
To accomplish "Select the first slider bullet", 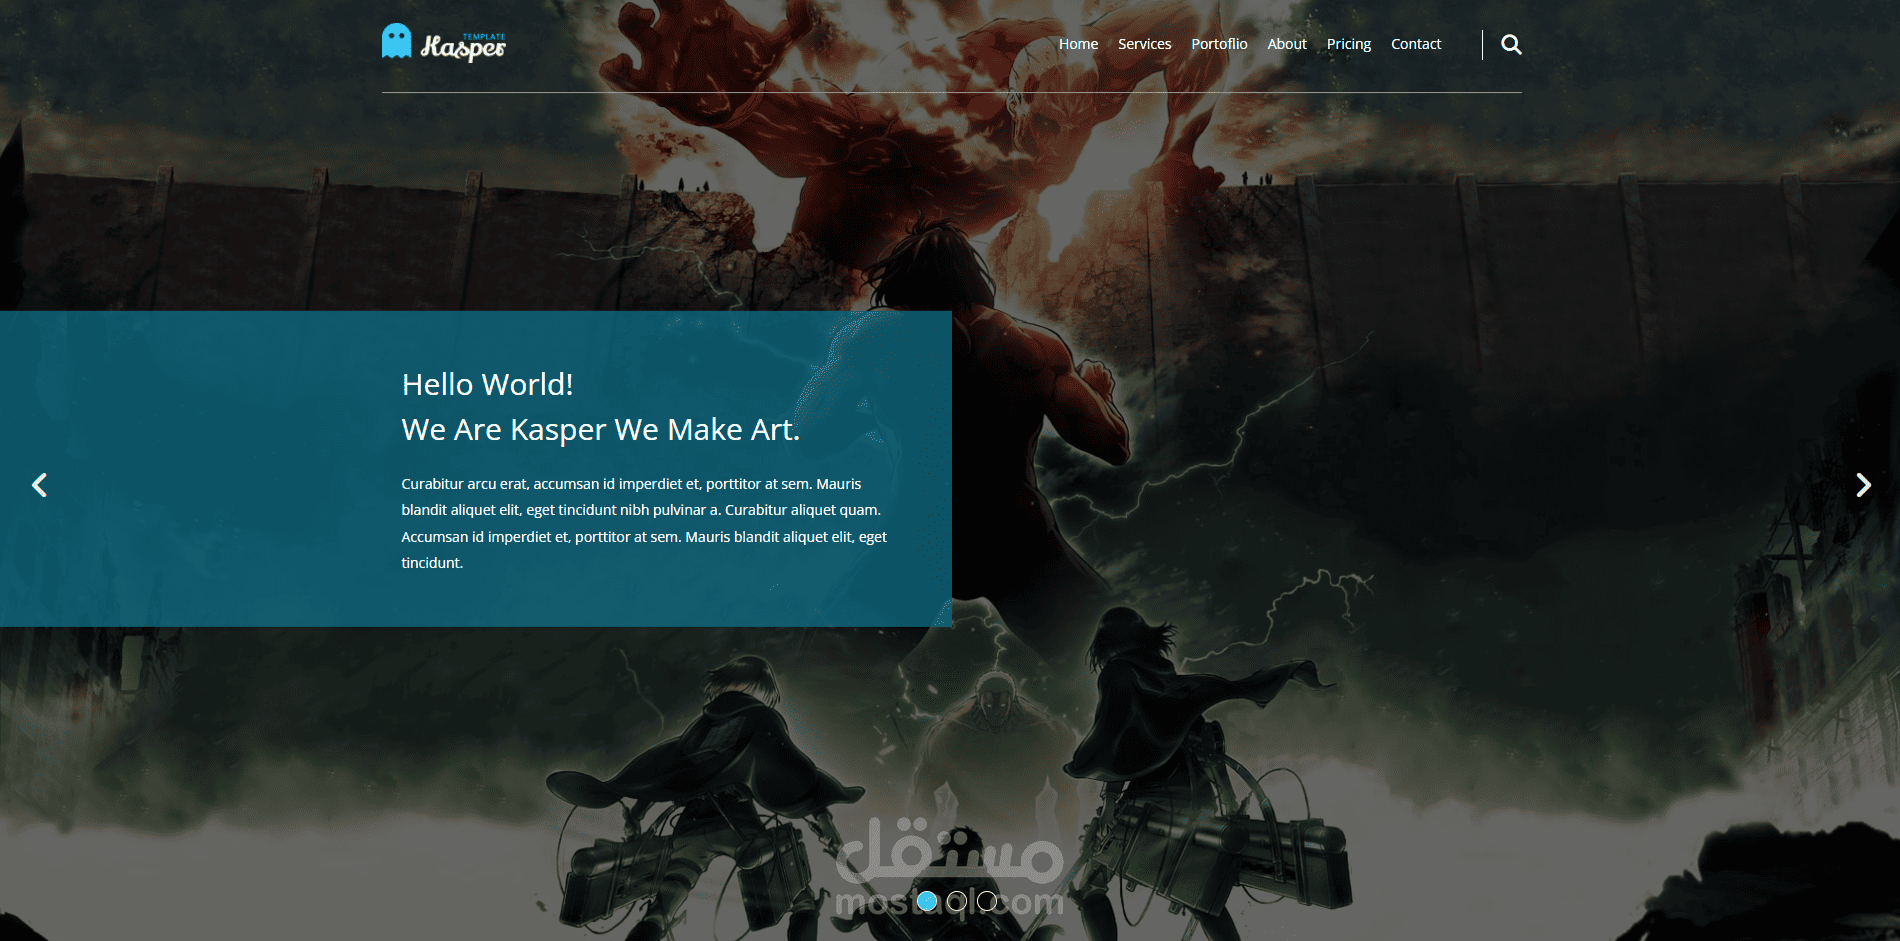I will [927, 901].
